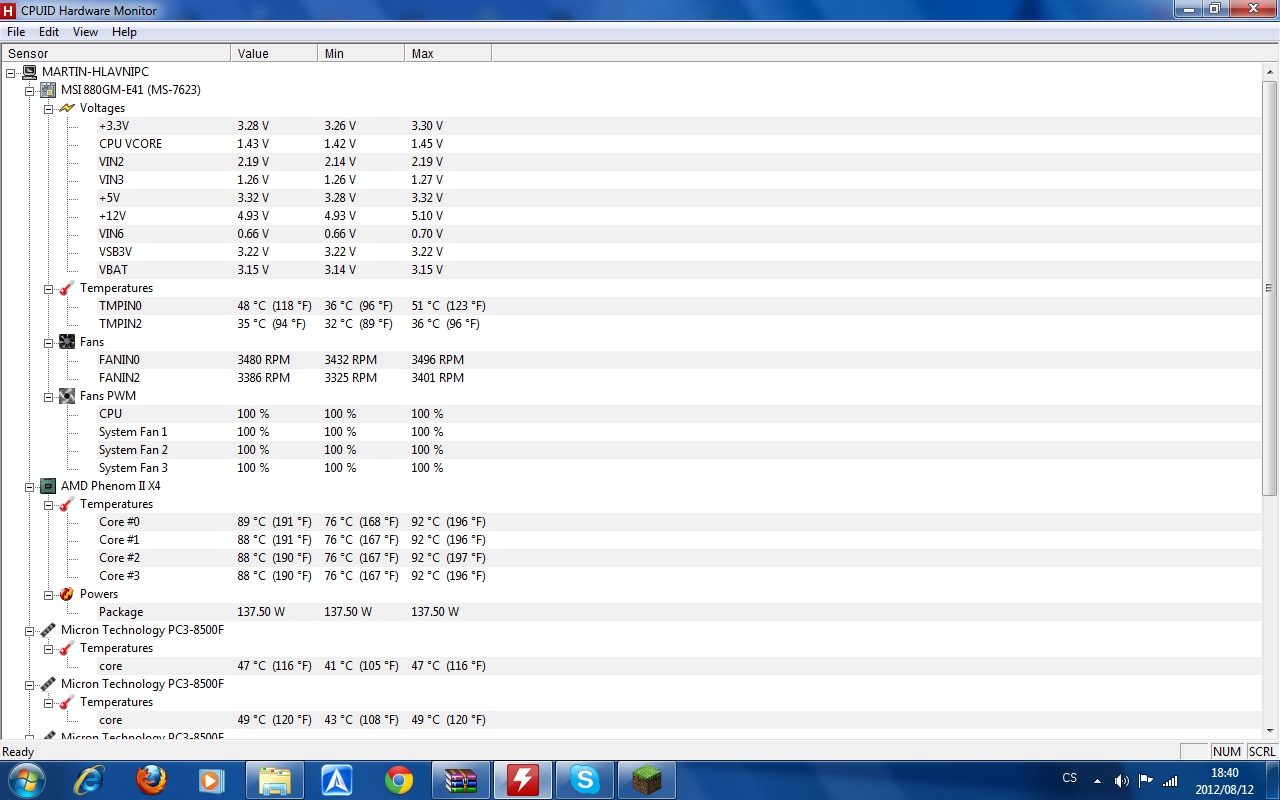Switch to Skype on the taskbar
The image size is (1280, 800).
pos(585,780)
